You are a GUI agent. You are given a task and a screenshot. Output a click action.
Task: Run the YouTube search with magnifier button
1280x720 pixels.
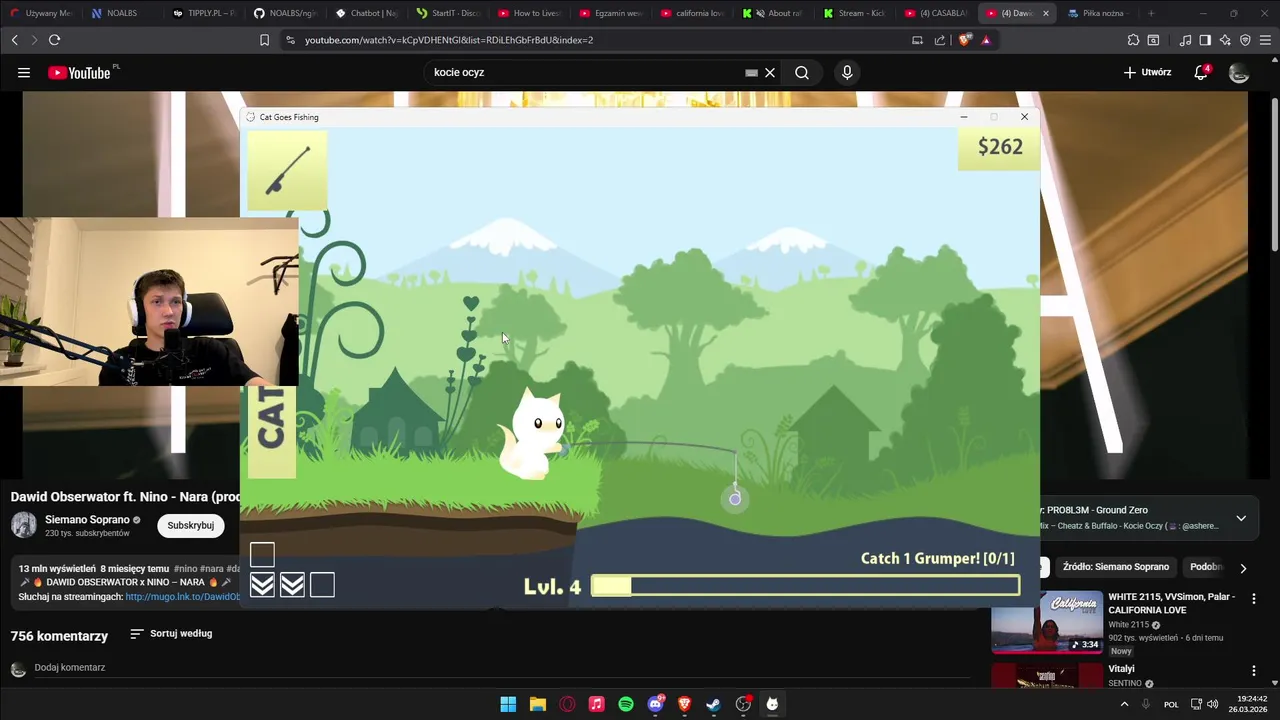802,72
